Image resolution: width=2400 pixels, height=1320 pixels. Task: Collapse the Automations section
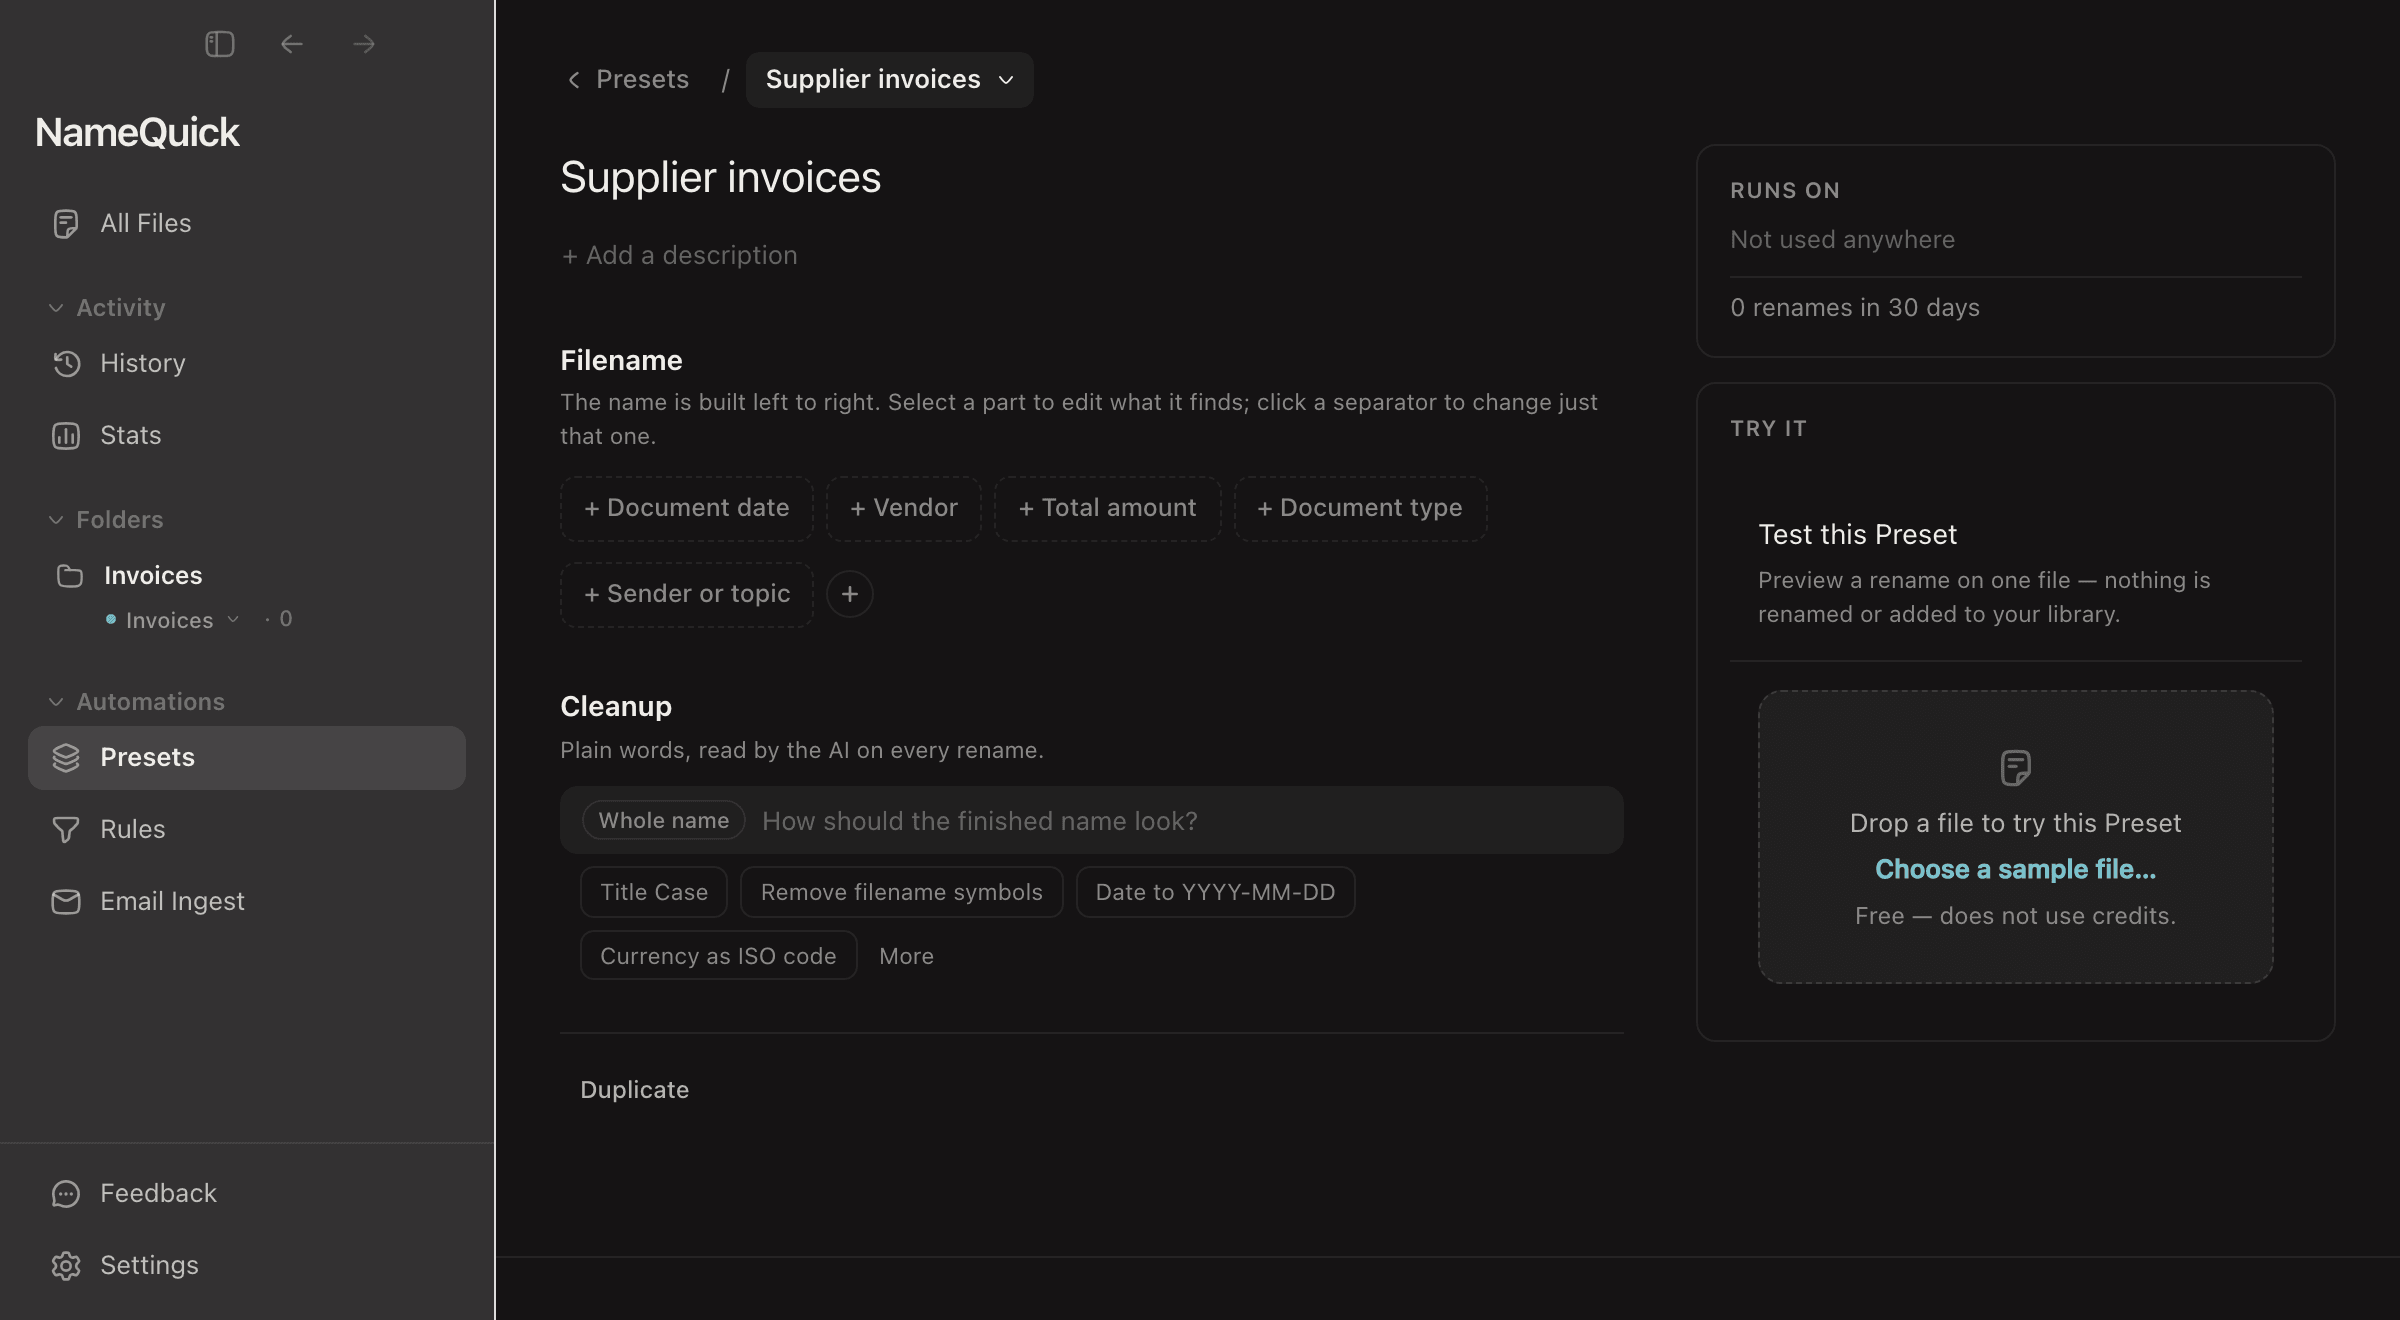(136, 701)
